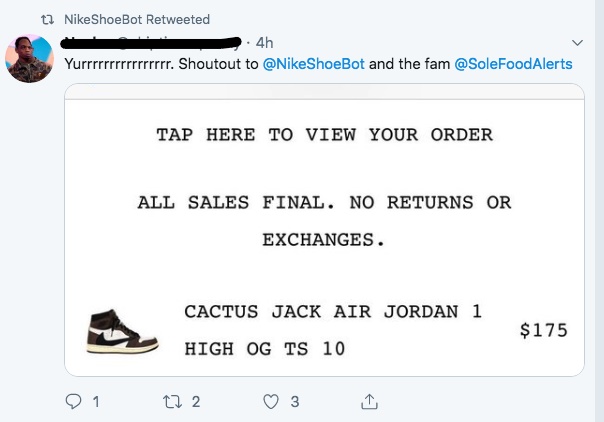Image resolution: width=604 pixels, height=422 pixels.
Task: Select the "Cactus Jack Air Jordan 1" product name
Action: click(333, 312)
